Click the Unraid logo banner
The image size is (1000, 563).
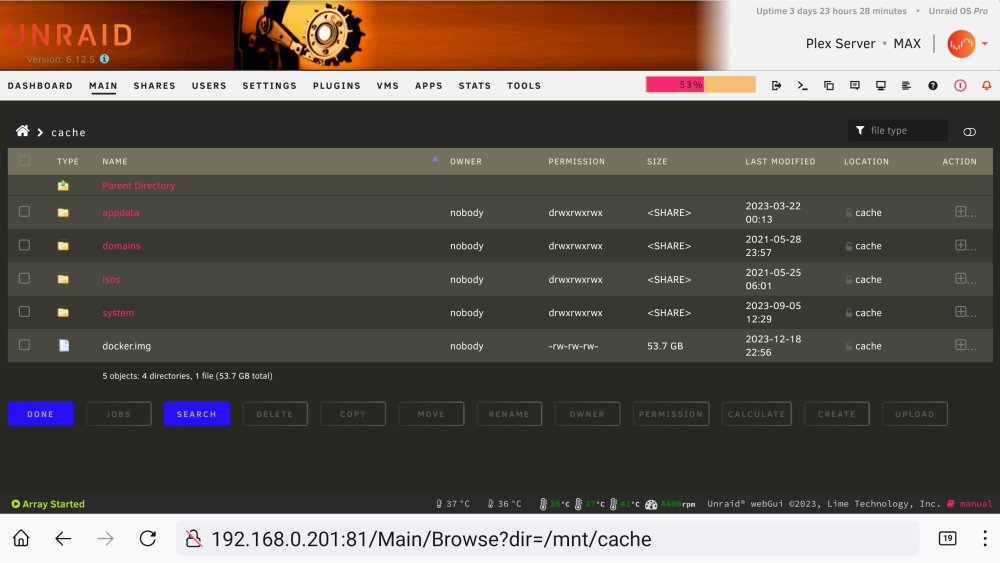point(70,35)
